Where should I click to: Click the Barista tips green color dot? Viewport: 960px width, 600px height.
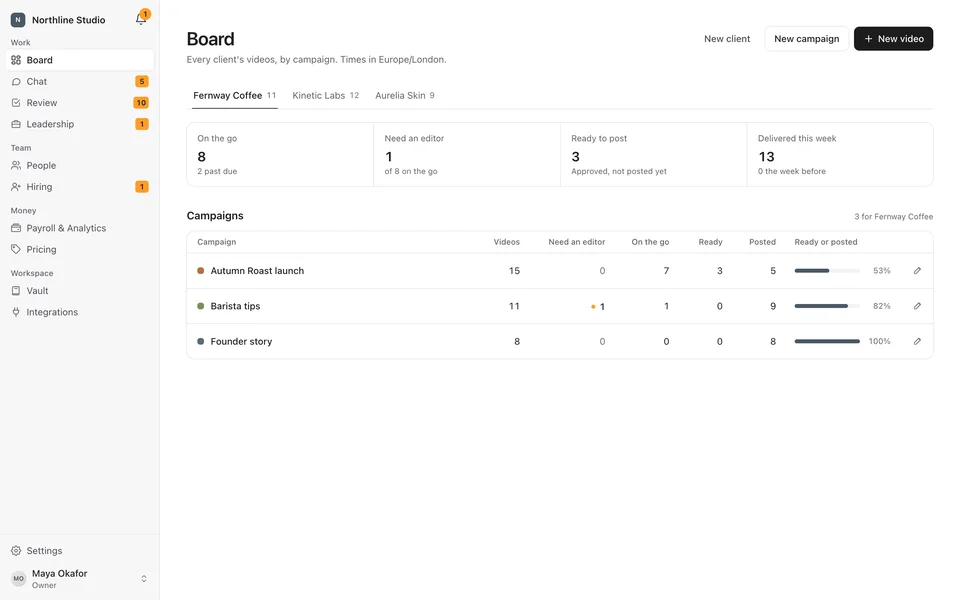pyautogui.click(x=200, y=306)
